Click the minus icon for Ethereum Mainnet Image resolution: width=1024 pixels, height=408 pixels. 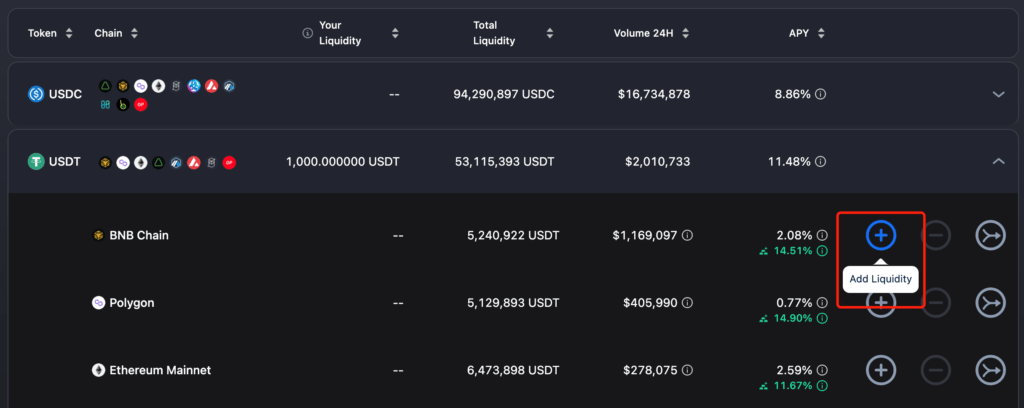click(x=935, y=369)
